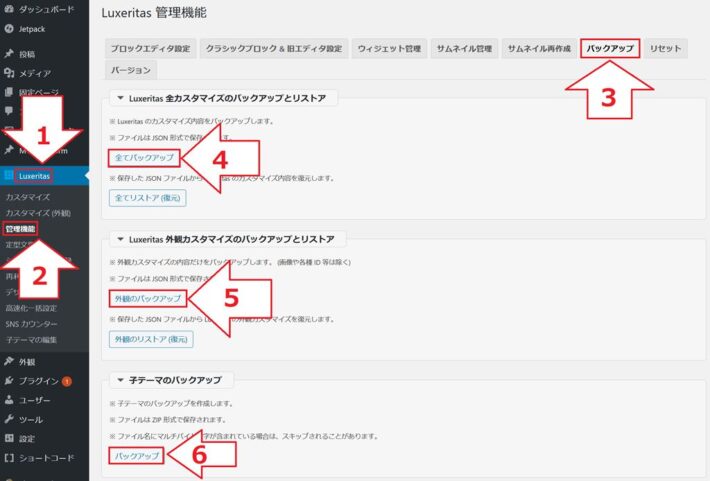The height and width of the screenshot is (481, 710).
Task: Collapse 外観カスタマイズのバックアップとリストア section triangle
Action: pyautogui.click(x=120, y=239)
